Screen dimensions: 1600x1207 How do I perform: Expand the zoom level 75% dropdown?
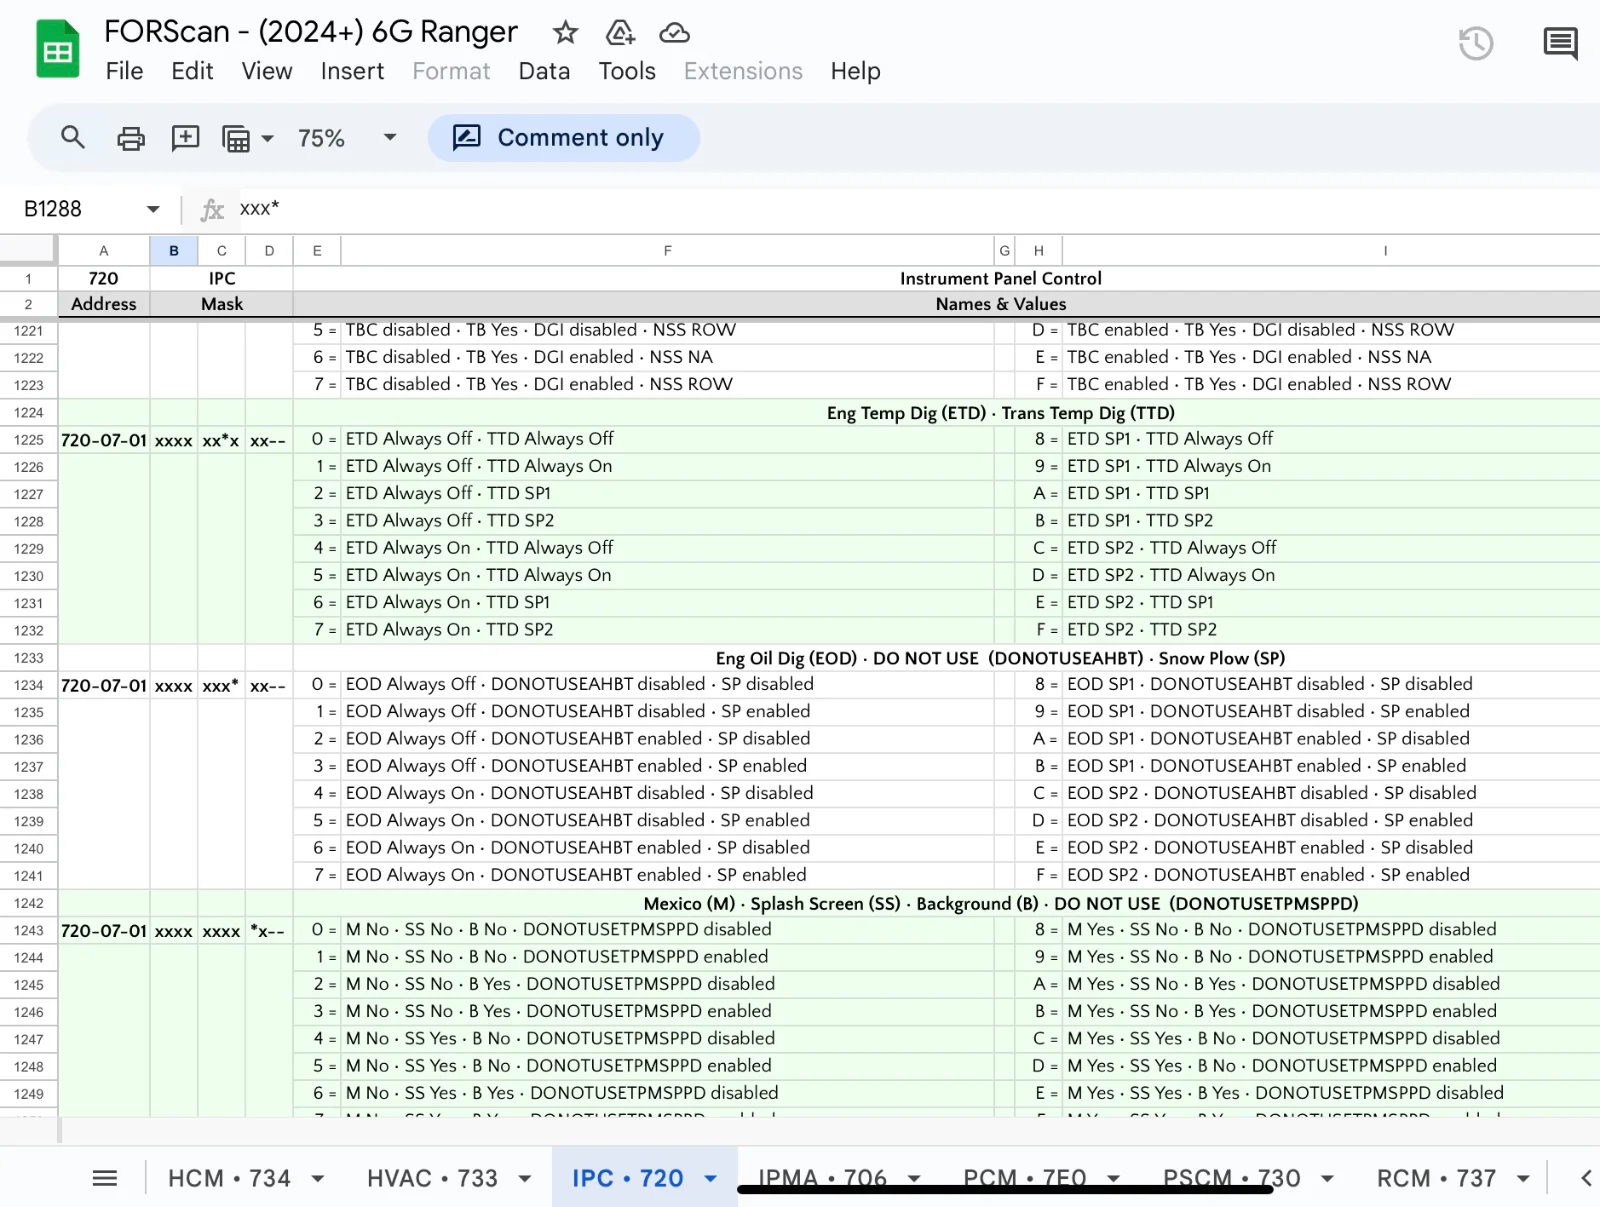coord(390,138)
